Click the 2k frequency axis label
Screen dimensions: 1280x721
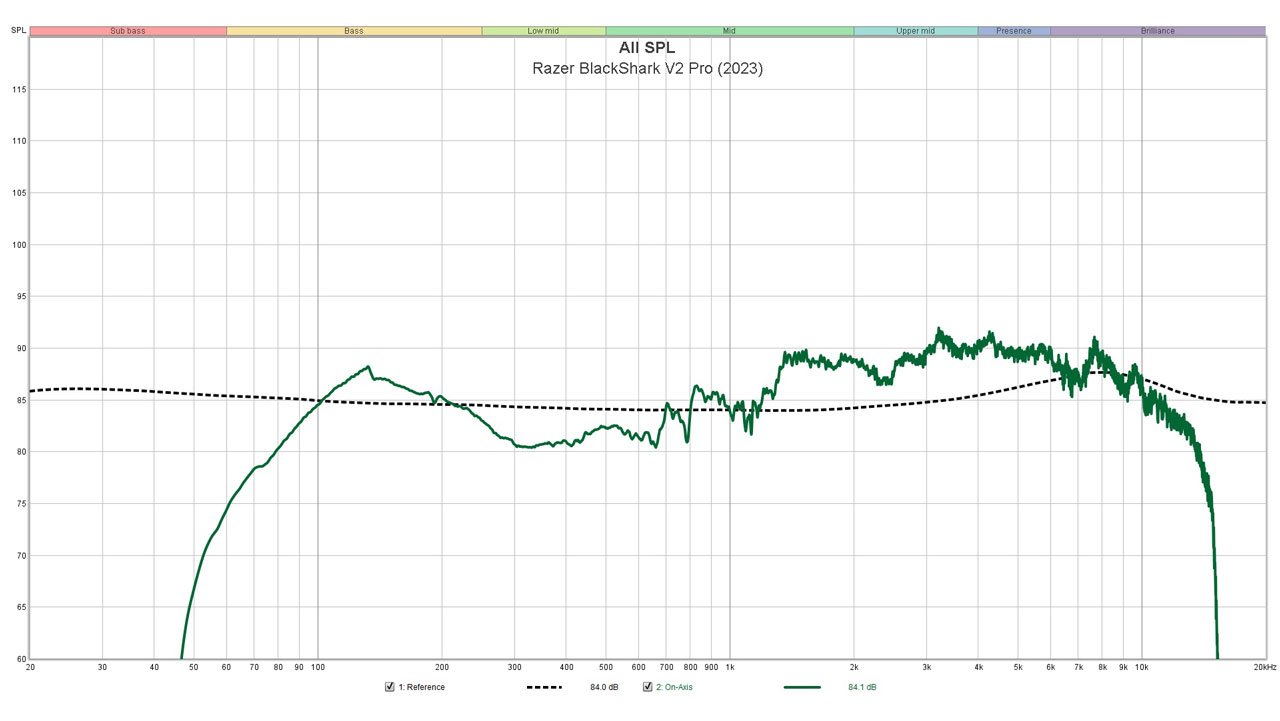click(x=854, y=667)
